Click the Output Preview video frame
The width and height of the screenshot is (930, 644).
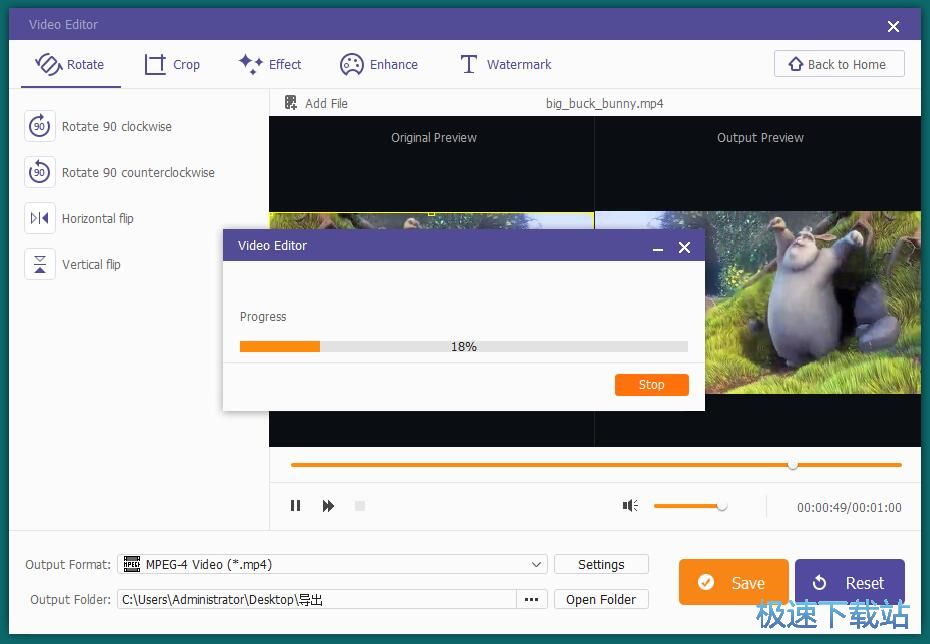click(758, 302)
